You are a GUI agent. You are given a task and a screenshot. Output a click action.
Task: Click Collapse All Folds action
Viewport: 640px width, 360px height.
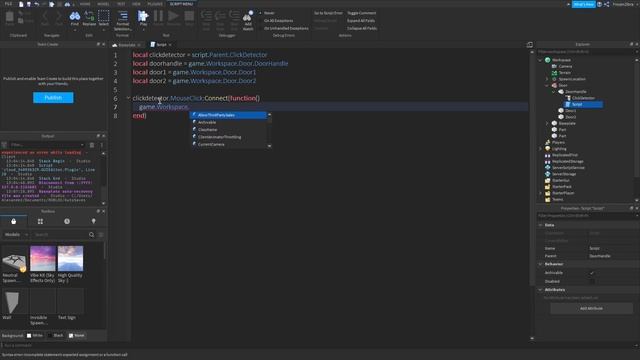(x=362, y=28)
